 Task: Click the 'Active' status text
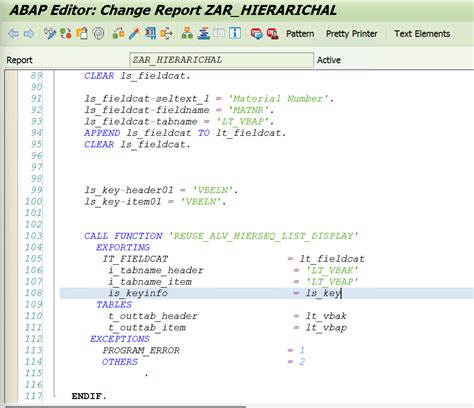point(329,60)
